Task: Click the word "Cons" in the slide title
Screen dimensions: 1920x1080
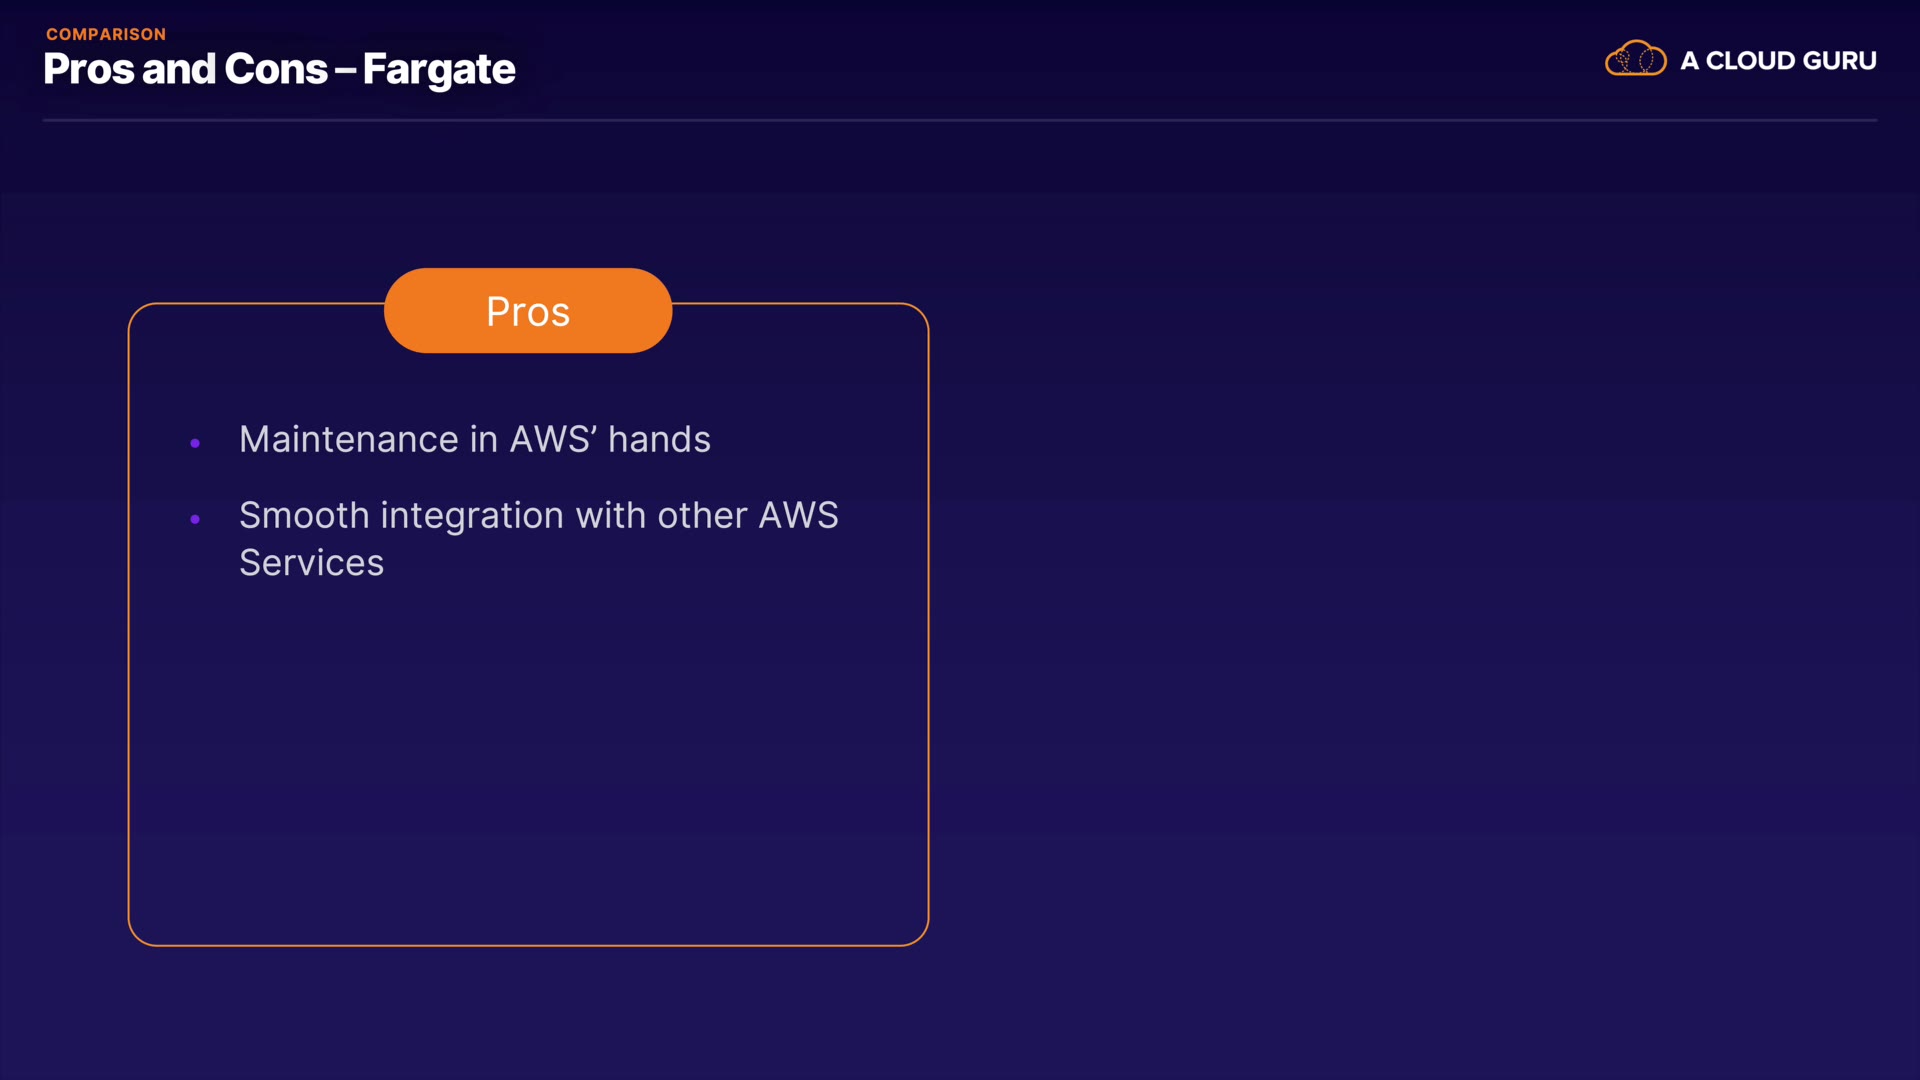Action: 276,70
